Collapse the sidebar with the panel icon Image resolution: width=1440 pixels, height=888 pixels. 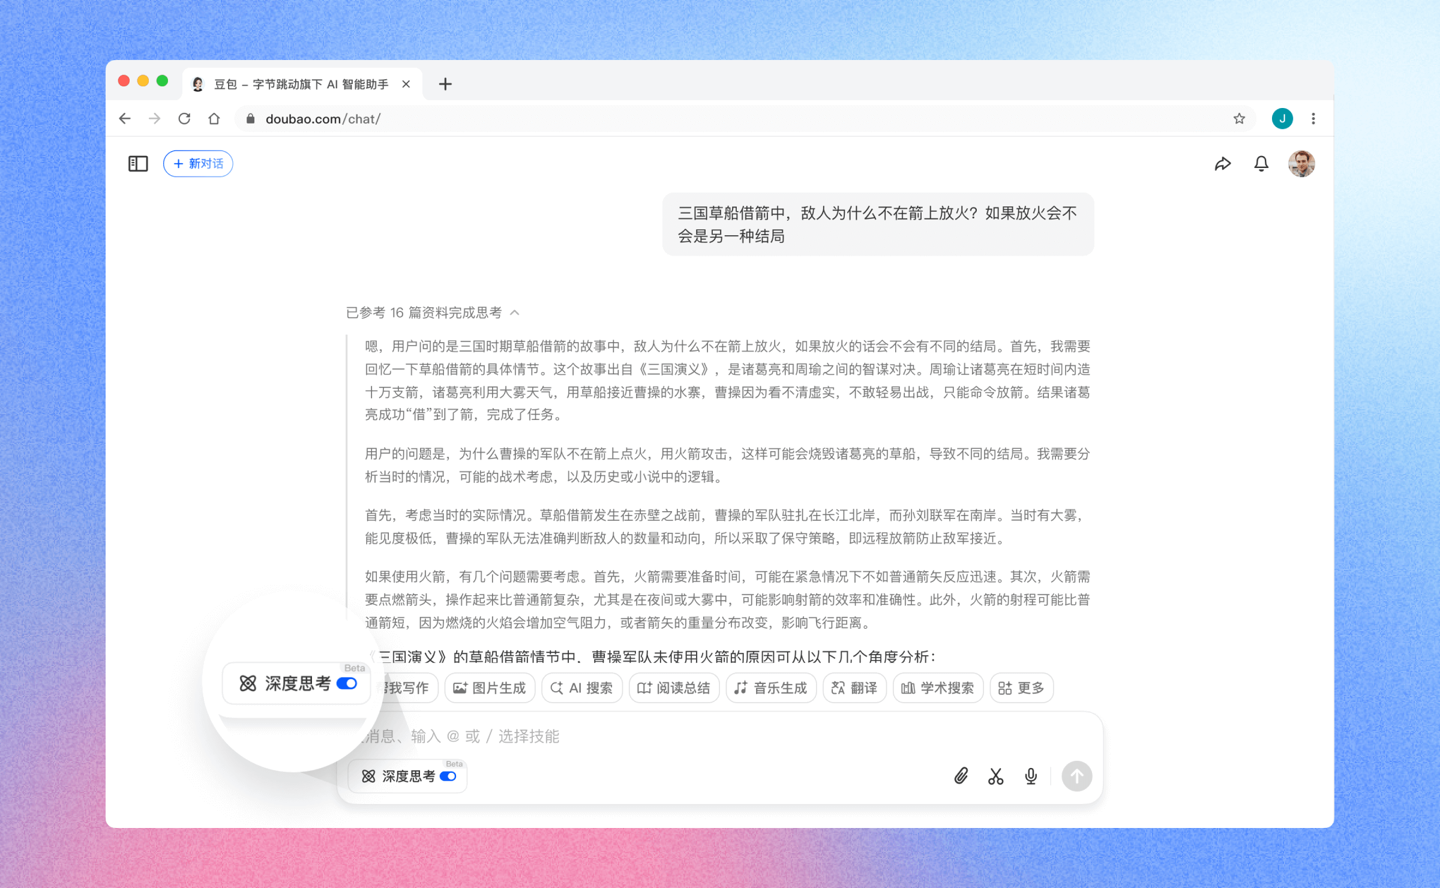pos(137,163)
